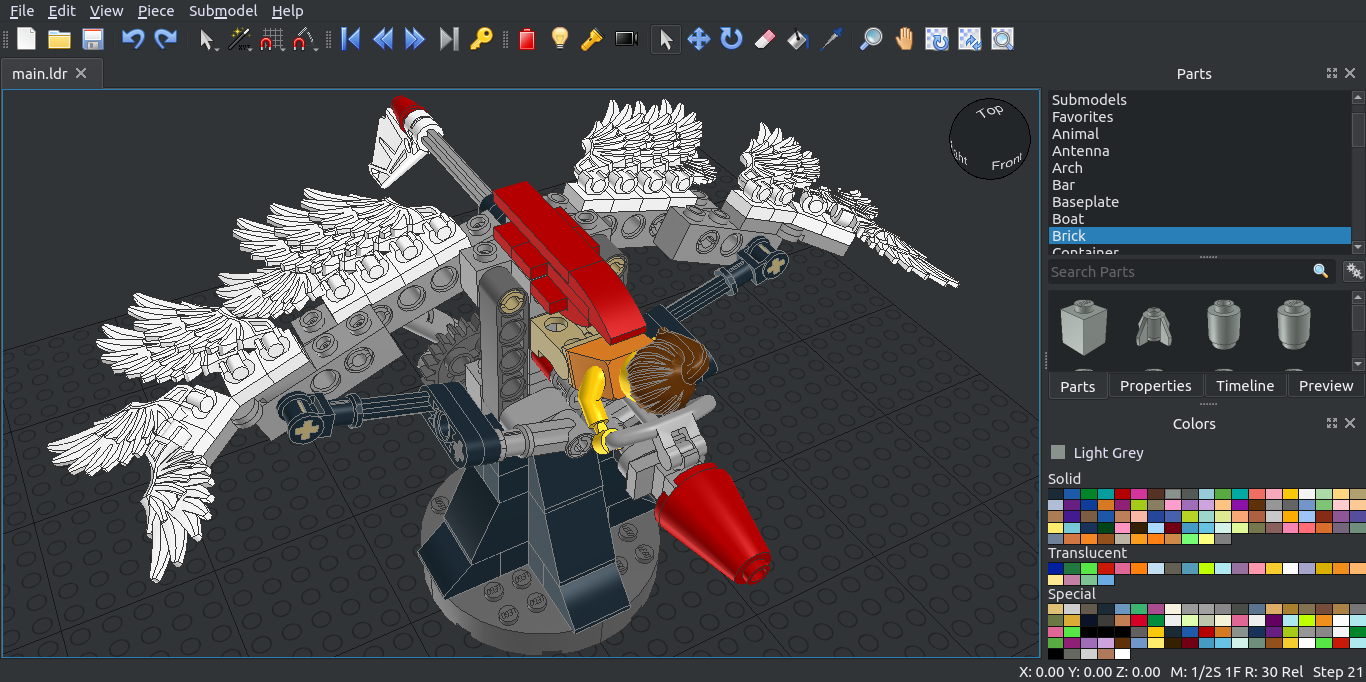Toggle angle snap magnet

(x=304, y=40)
